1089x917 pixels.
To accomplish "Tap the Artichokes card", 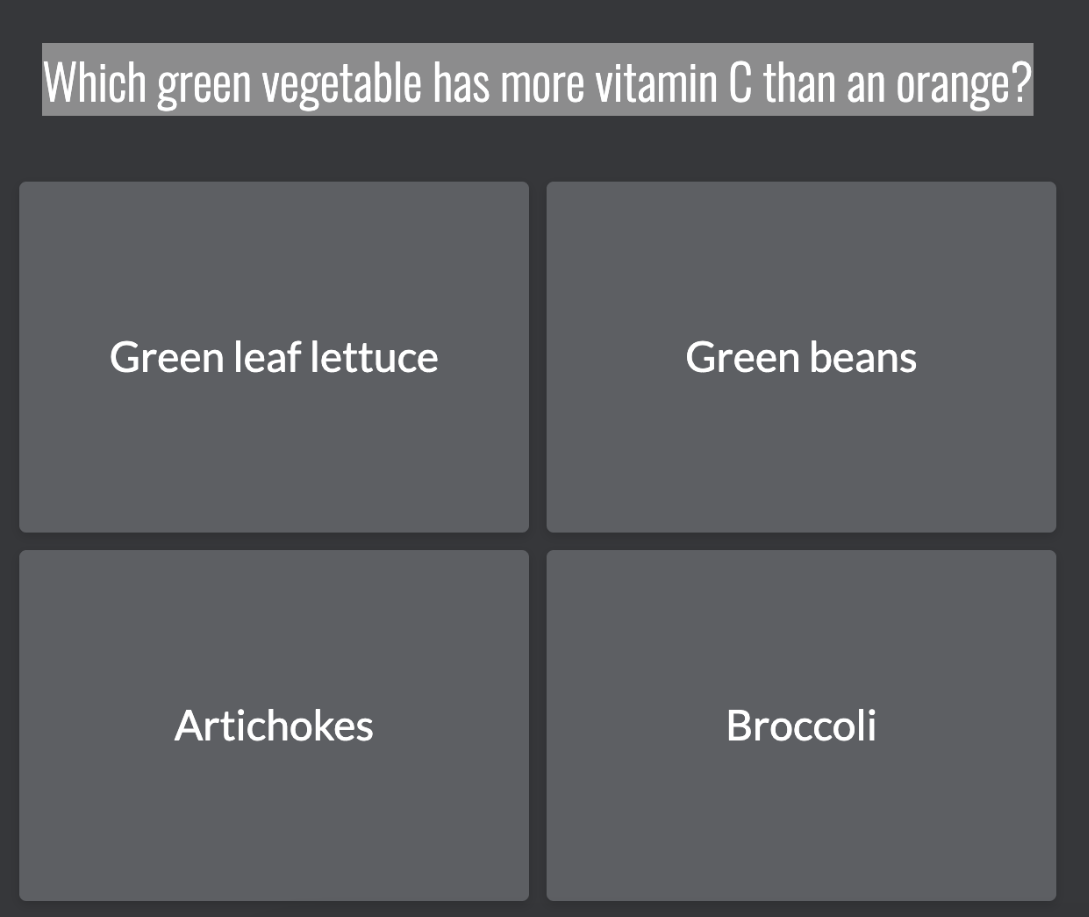I will [x=274, y=725].
